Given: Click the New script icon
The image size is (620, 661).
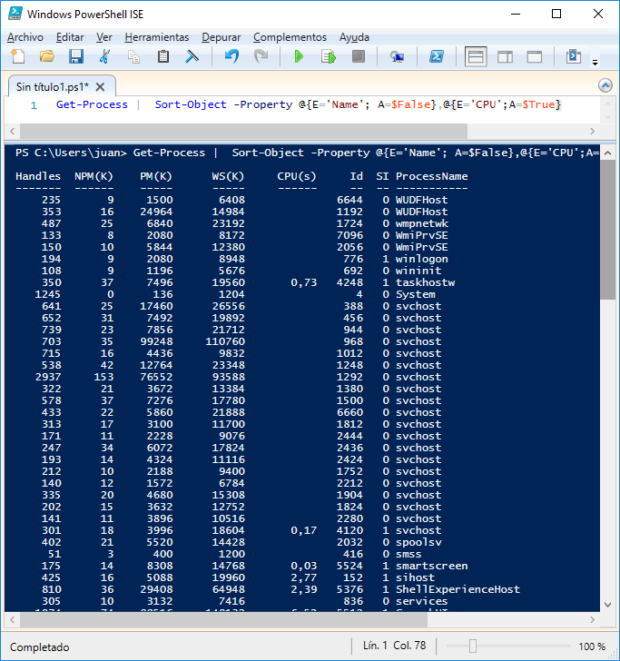Looking at the screenshot, I should [x=18, y=57].
